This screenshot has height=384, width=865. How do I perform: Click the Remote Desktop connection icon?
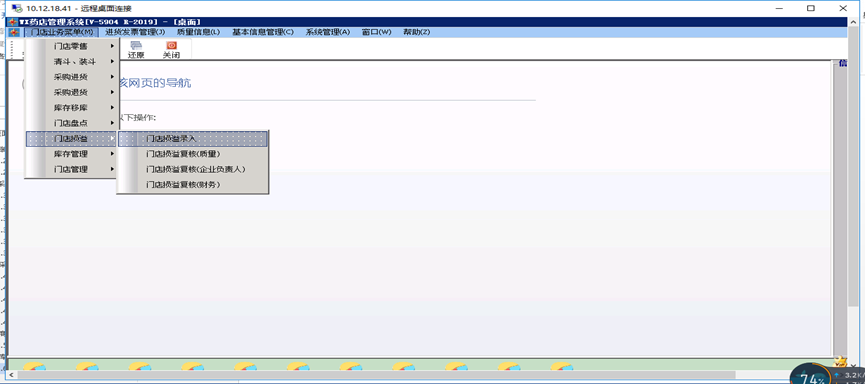(x=17, y=8)
